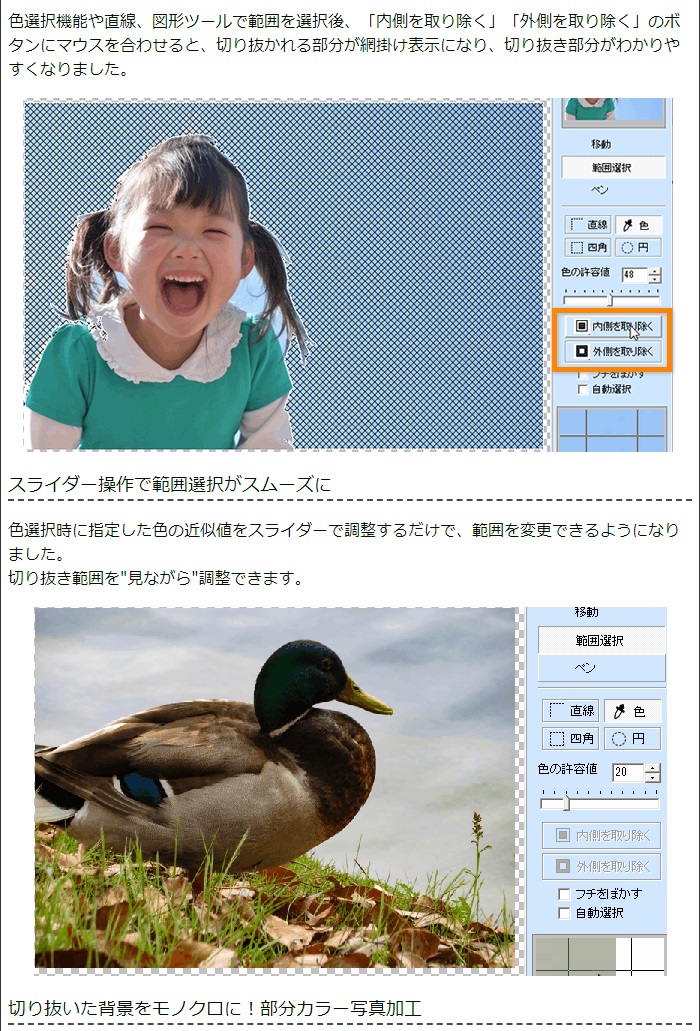Click the grey grid preview below 自動選択 near duck
This screenshot has width=700, height=1031.
click(x=599, y=955)
